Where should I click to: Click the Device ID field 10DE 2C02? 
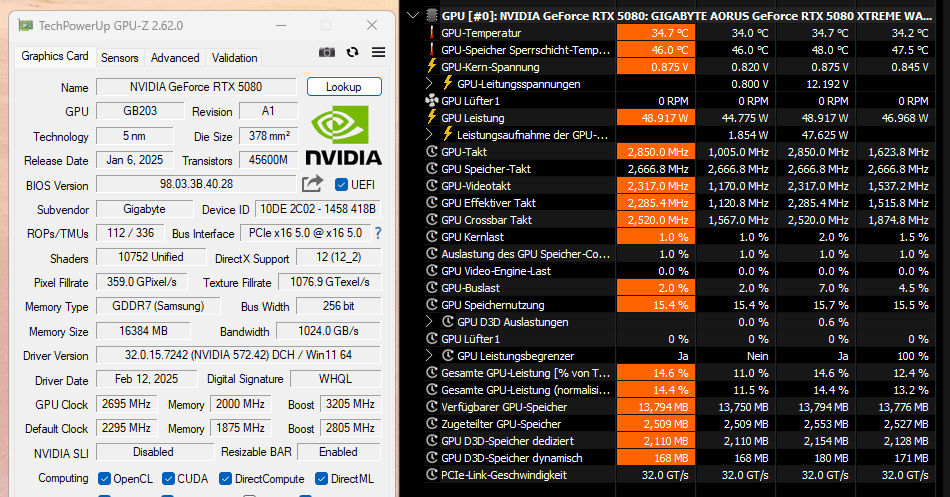click(x=317, y=209)
